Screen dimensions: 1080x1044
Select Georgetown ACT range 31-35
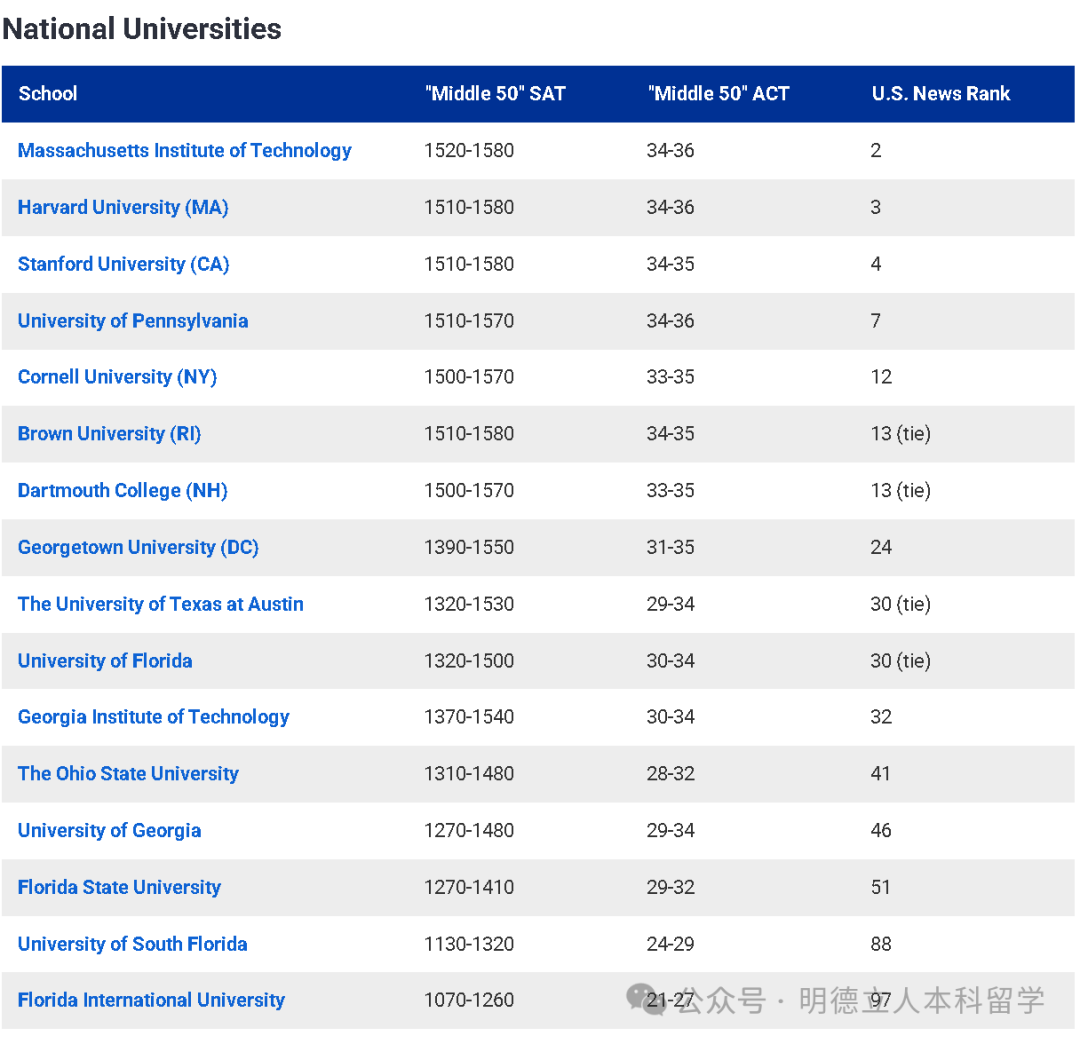670,547
